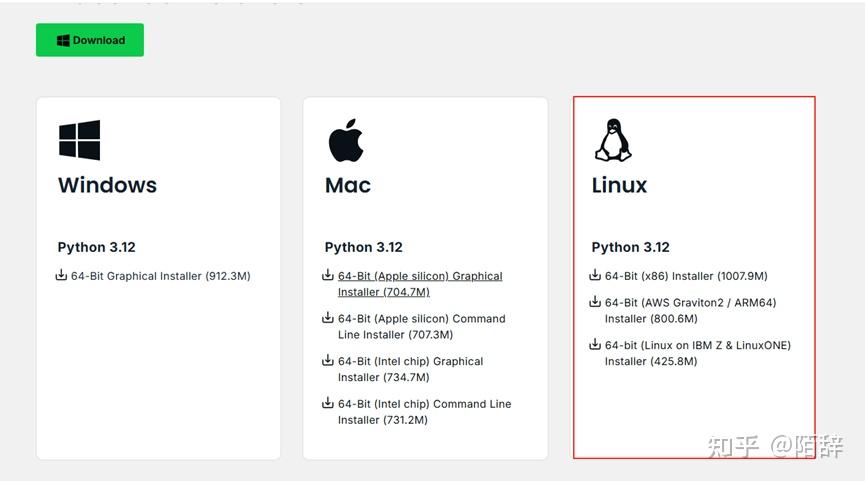Click the Windows logo icon
This screenshot has height=481, width=865.
coord(79,140)
